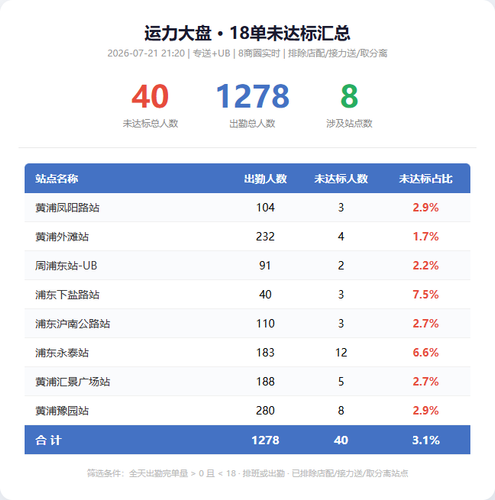
Task: Click the title 运力大盘·18单未达标汇总
Action: tap(247, 33)
